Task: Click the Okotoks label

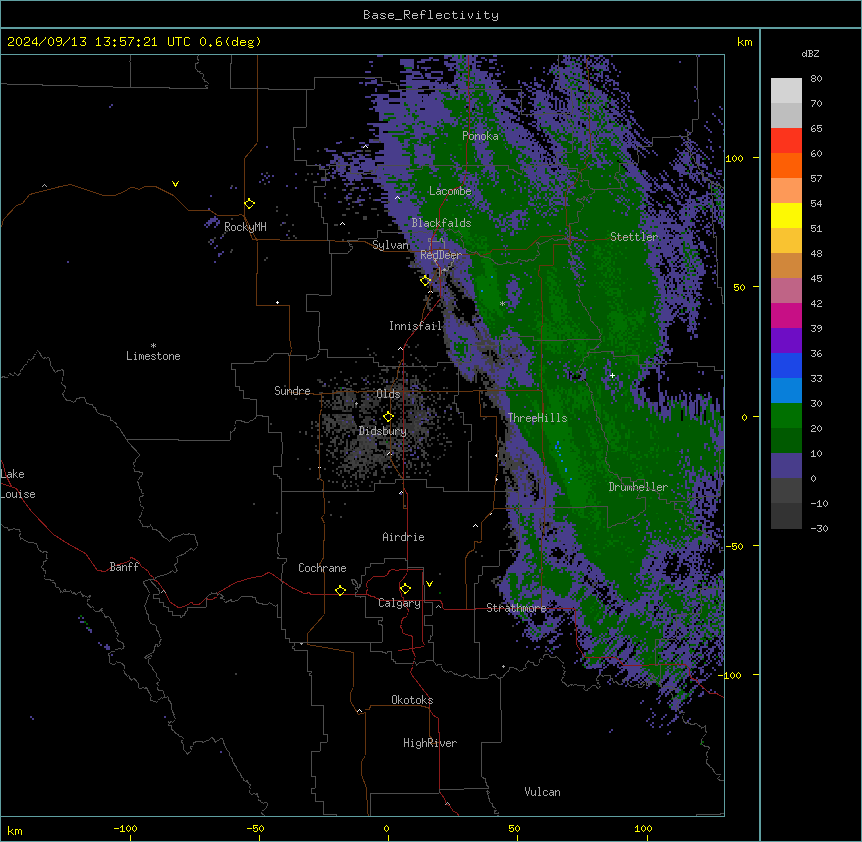Action: 412,700
